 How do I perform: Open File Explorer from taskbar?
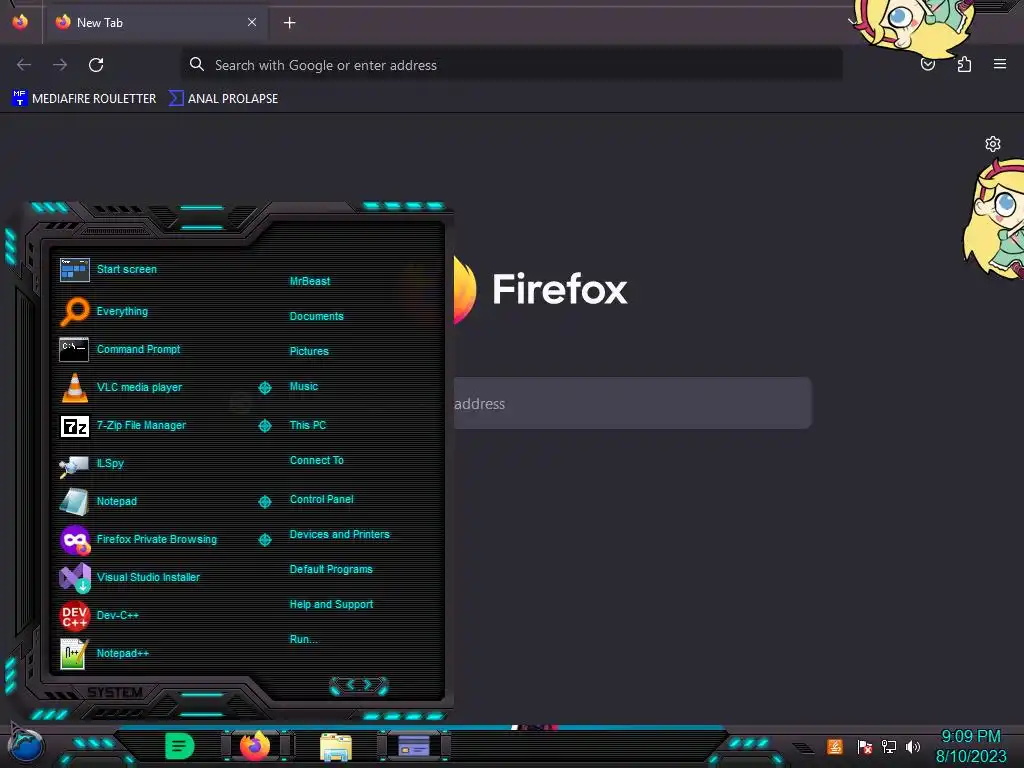336,747
